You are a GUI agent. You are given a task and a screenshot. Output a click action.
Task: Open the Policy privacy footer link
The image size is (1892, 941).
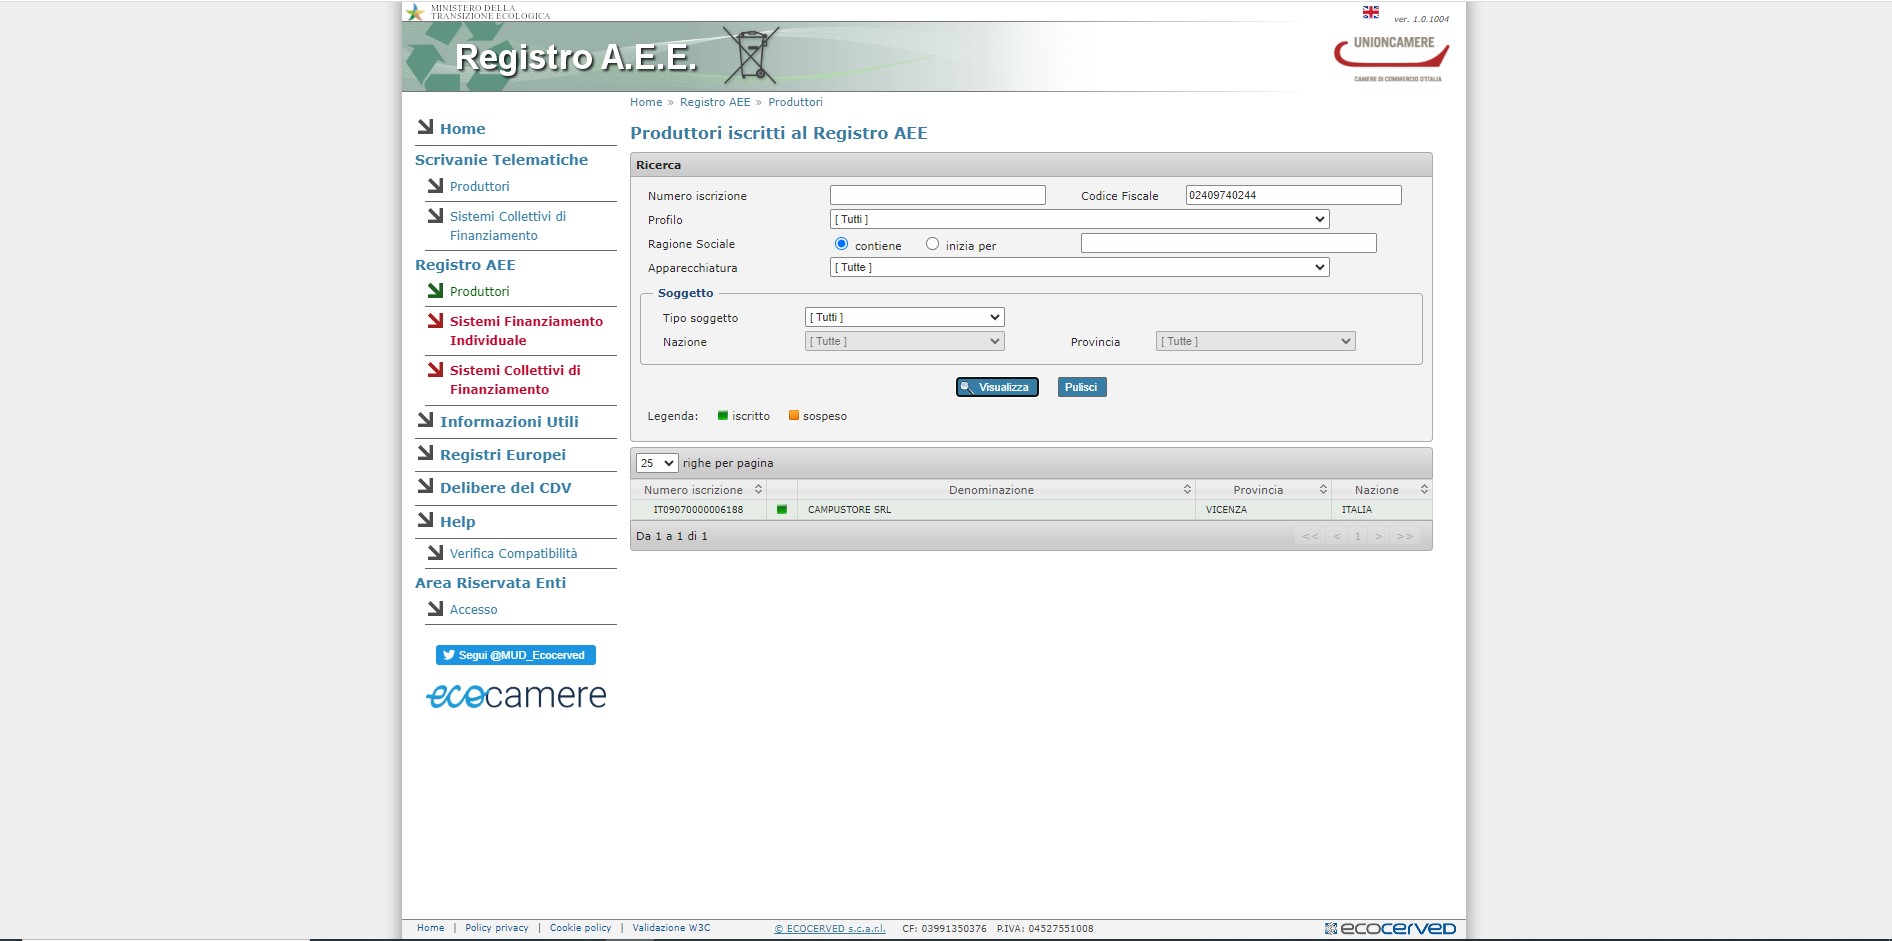tap(496, 928)
